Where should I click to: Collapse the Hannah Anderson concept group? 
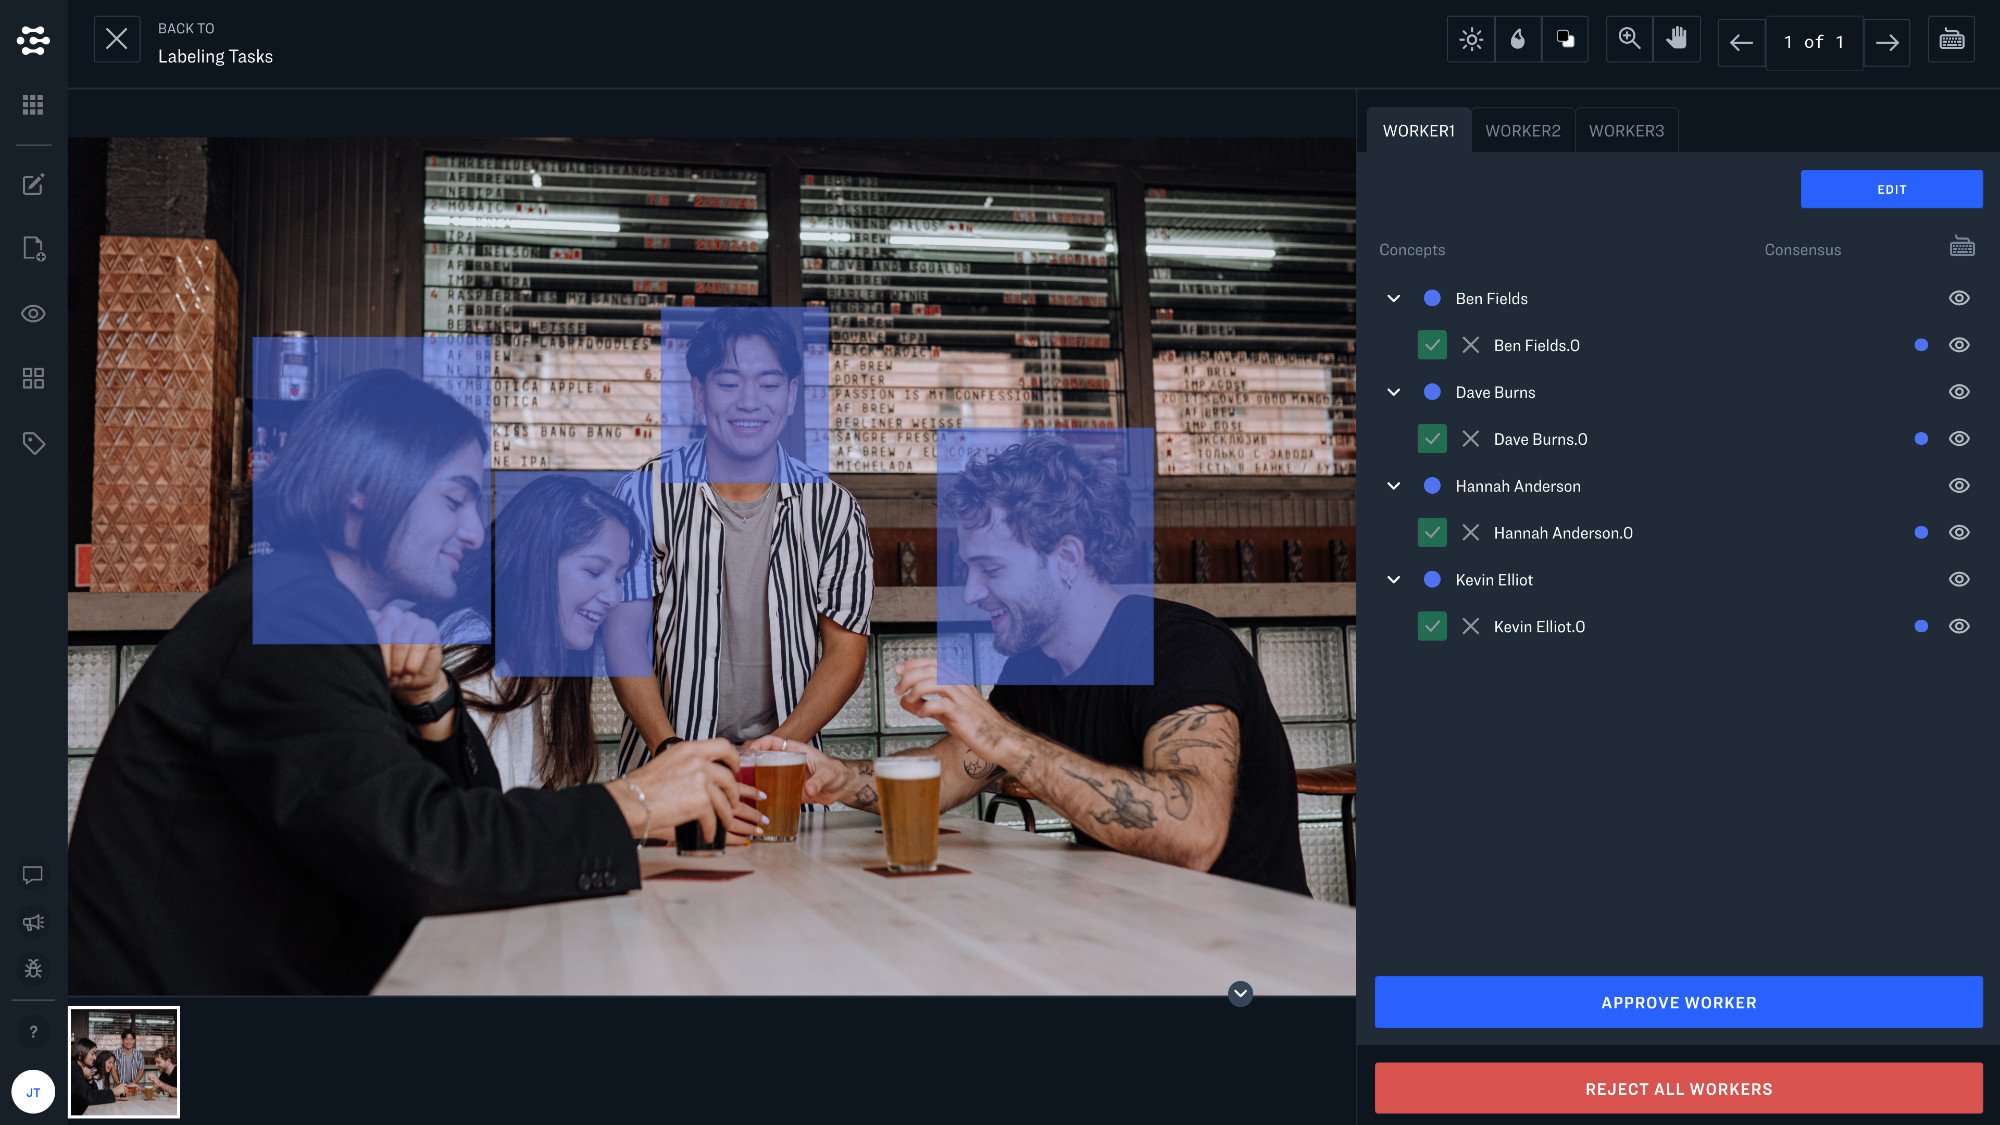coord(1393,486)
